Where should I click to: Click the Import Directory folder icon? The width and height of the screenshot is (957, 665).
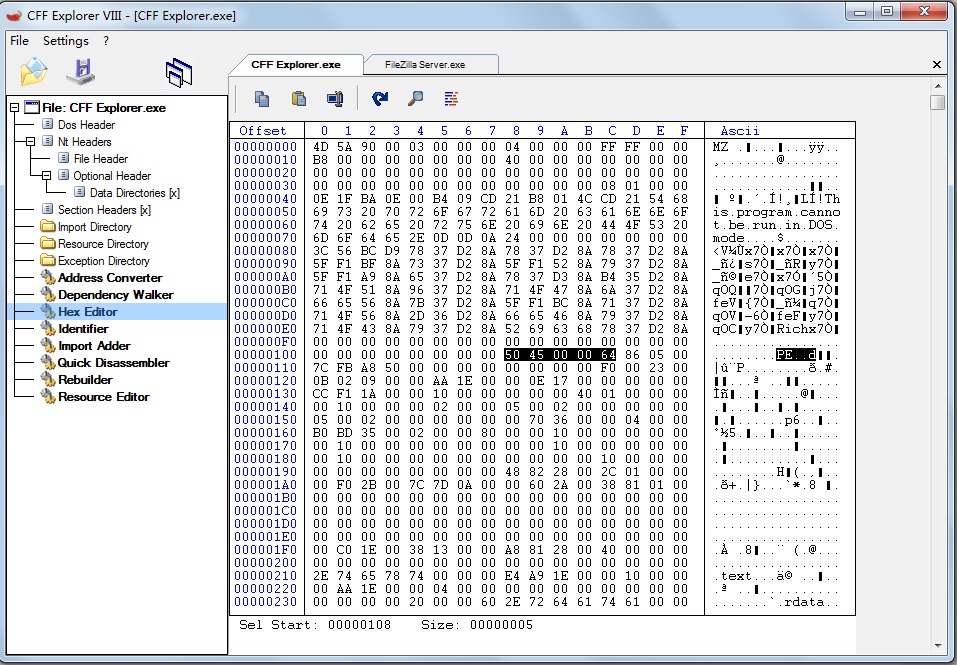coord(48,226)
